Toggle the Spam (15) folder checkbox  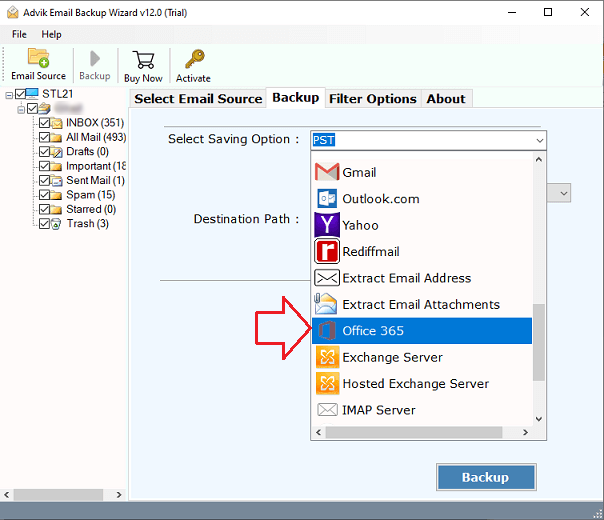pyautogui.click(x=43, y=195)
